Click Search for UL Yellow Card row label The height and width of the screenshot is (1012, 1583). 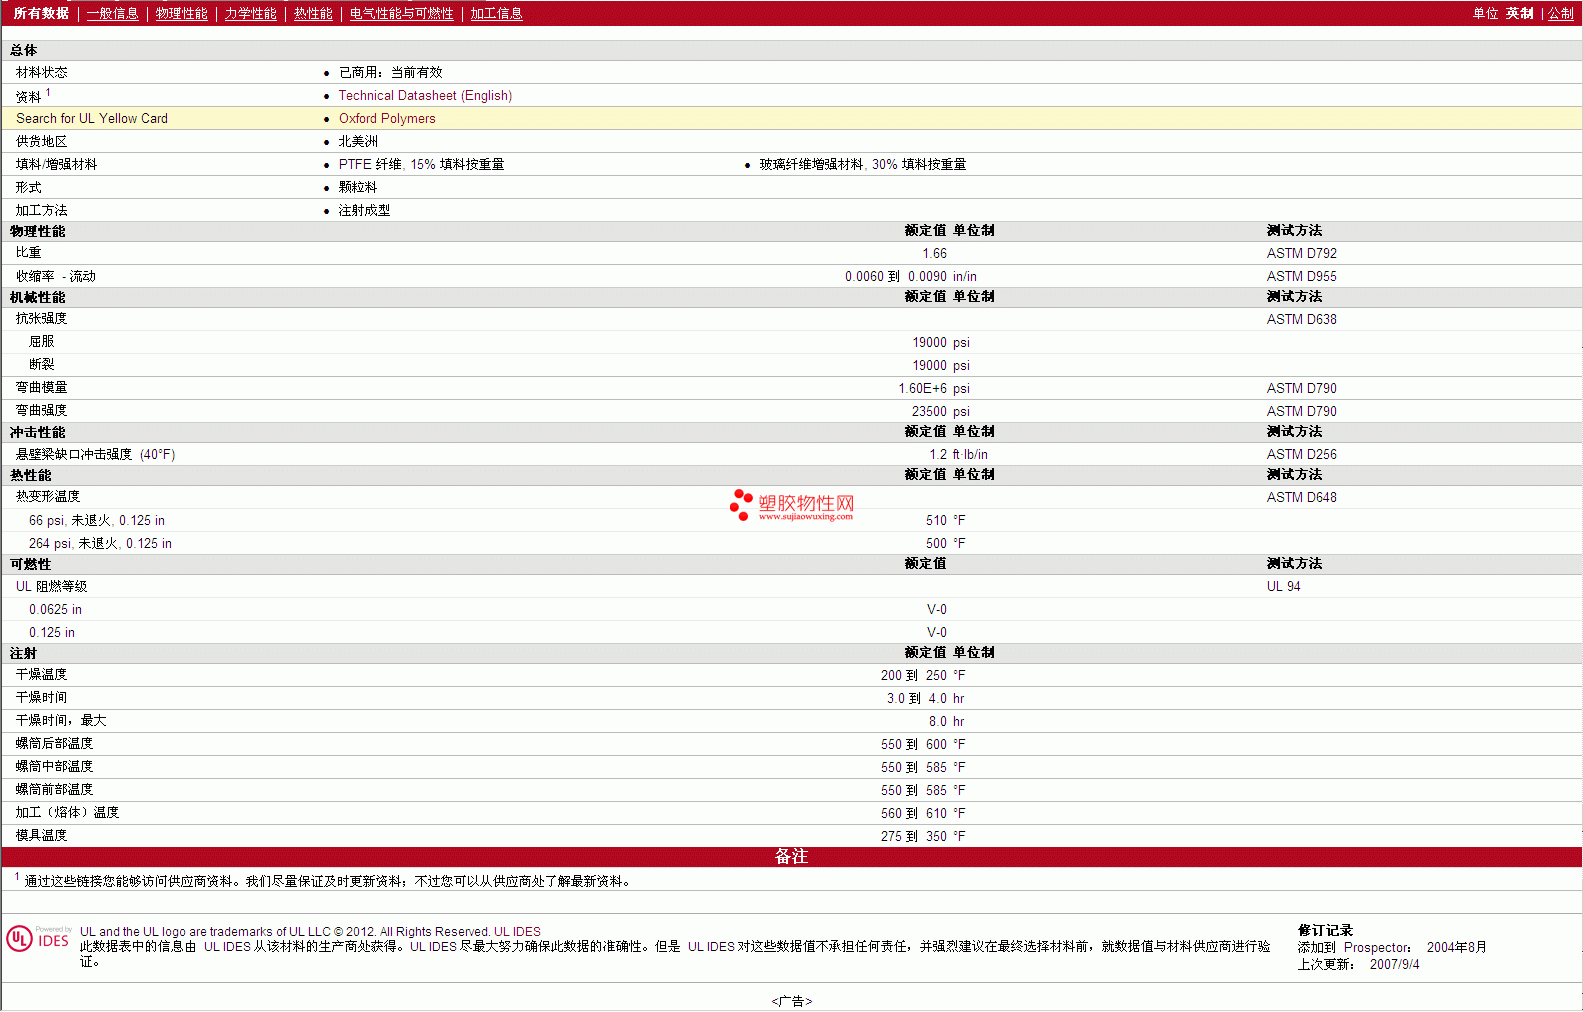click(x=92, y=119)
